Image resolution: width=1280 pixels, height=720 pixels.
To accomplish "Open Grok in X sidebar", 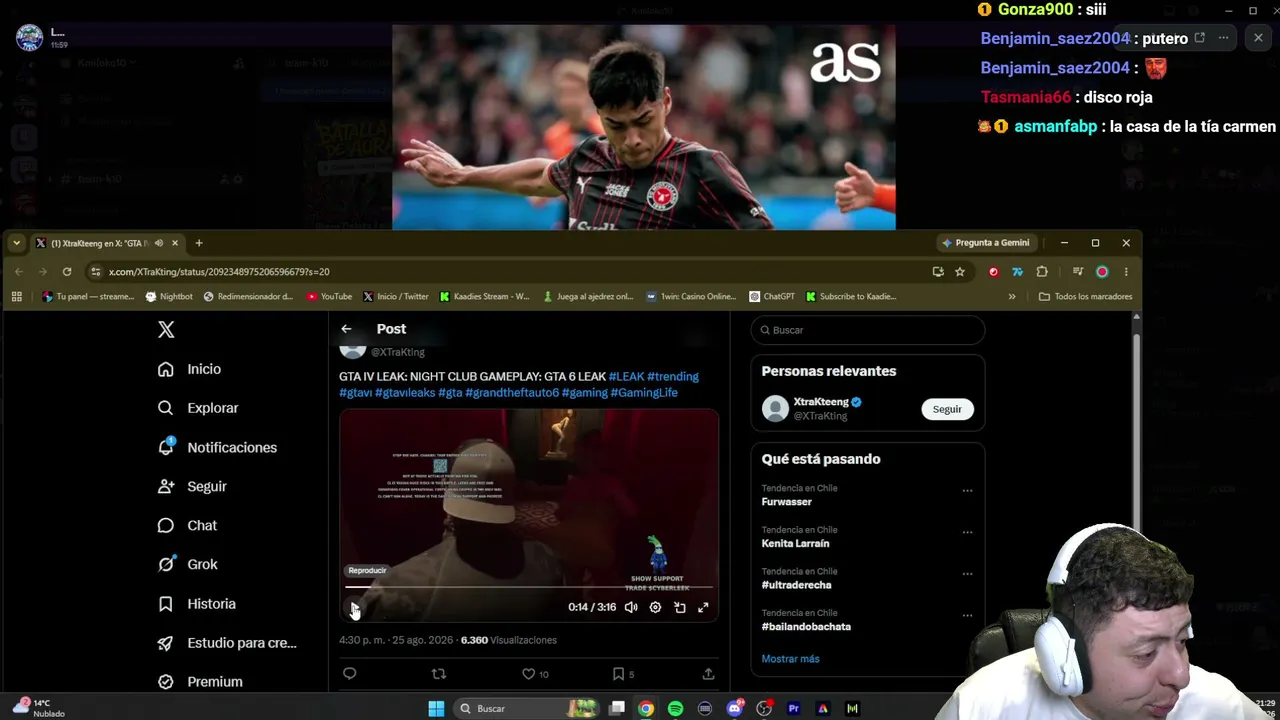I will [187, 564].
